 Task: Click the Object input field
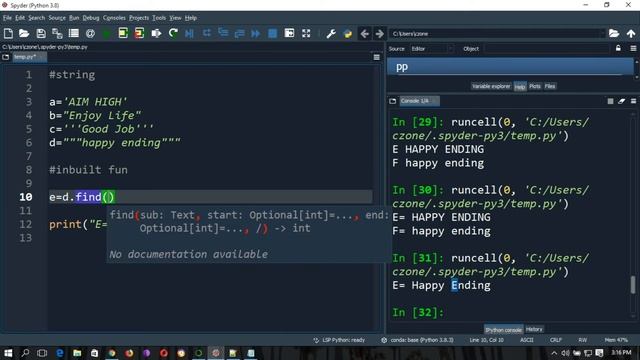[546, 49]
